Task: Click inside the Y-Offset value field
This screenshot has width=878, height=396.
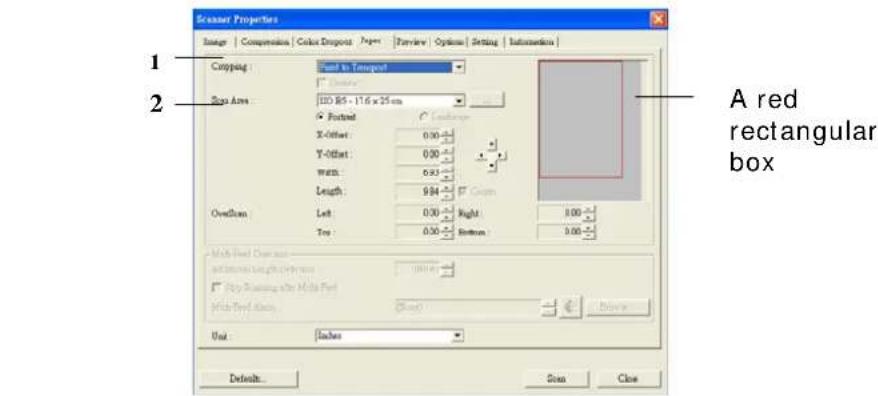Action: pos(419,155)
